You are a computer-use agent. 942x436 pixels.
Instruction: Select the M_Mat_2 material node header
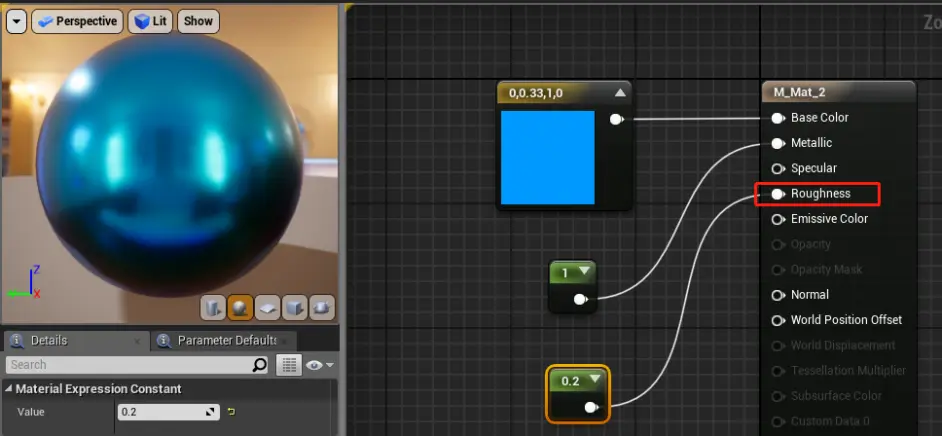[x=839, y=92]
